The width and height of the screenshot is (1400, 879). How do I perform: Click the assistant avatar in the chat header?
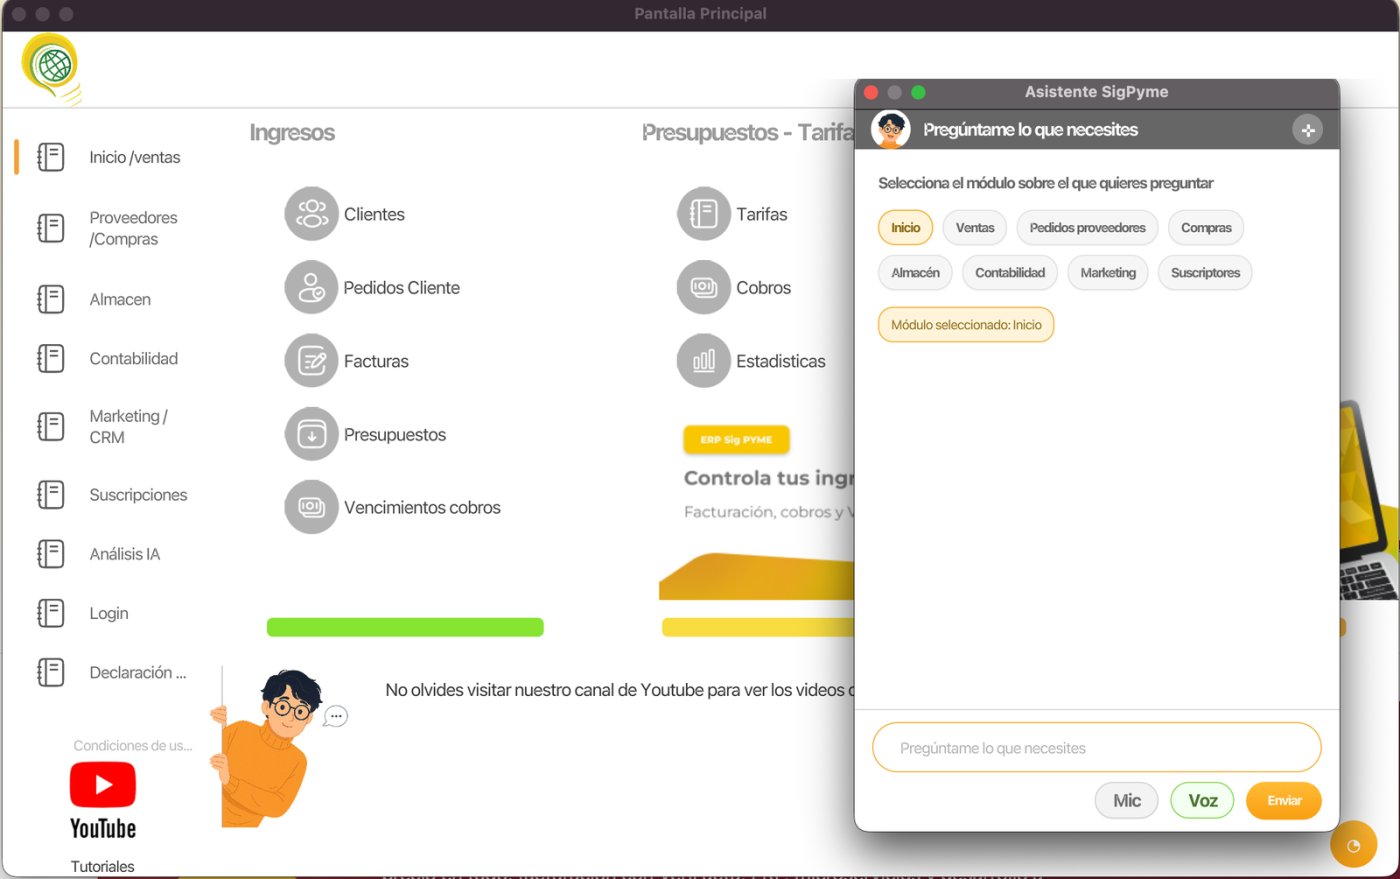click(891, 130)
